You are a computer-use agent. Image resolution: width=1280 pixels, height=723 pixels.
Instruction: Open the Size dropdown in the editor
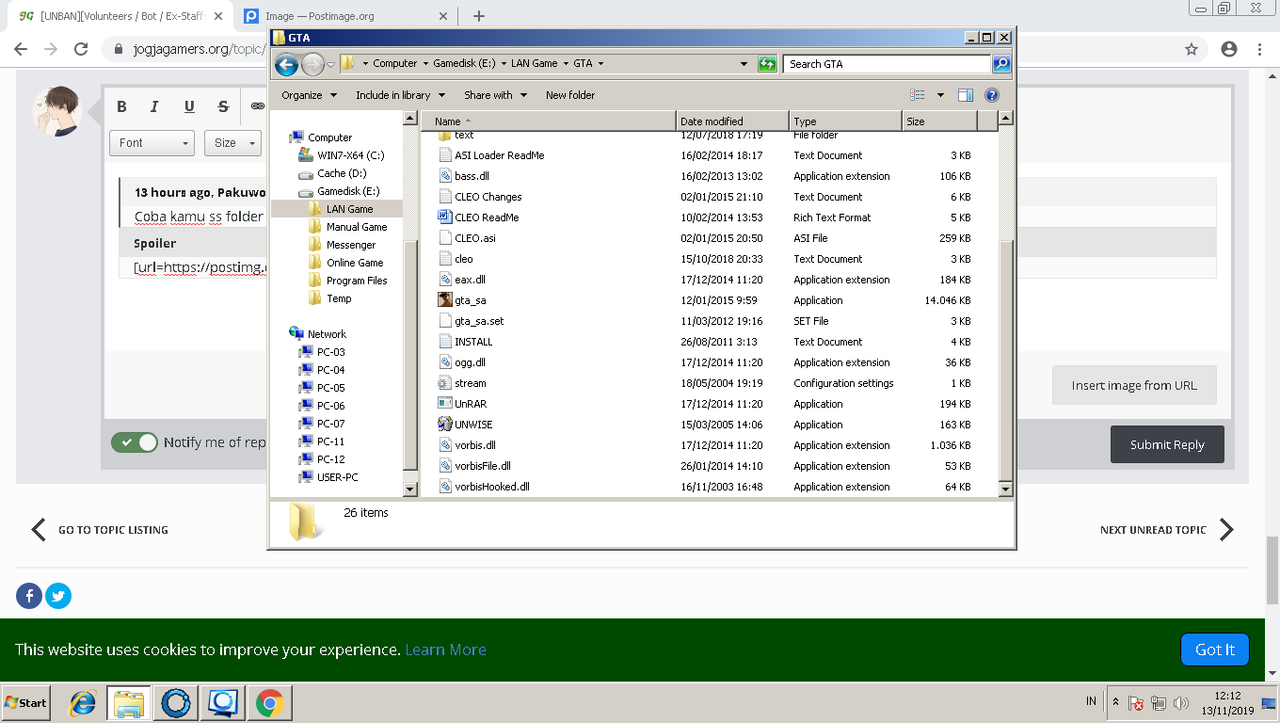(232, 143)
